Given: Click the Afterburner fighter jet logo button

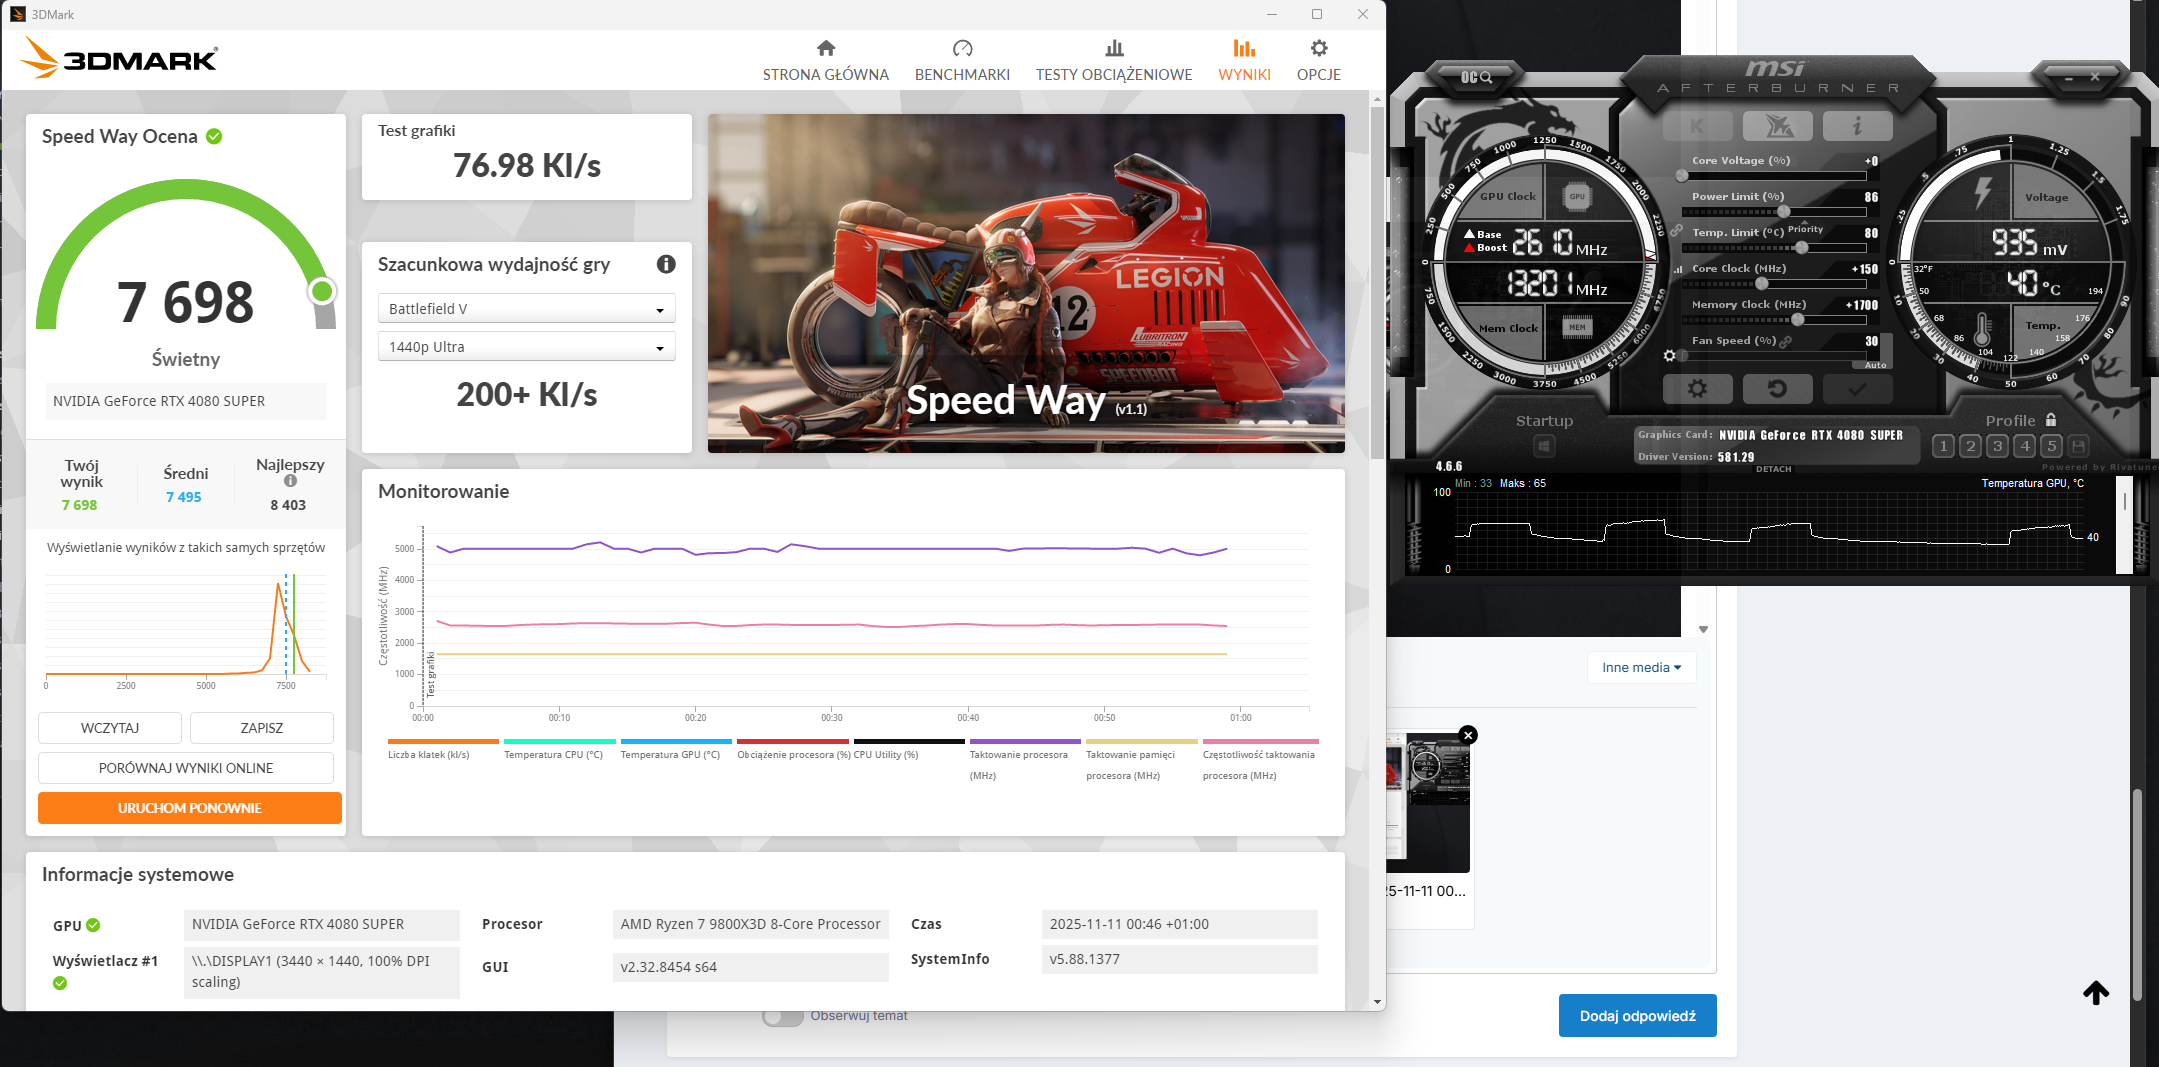Looking at the screenshot, I should pos(1777,126).
